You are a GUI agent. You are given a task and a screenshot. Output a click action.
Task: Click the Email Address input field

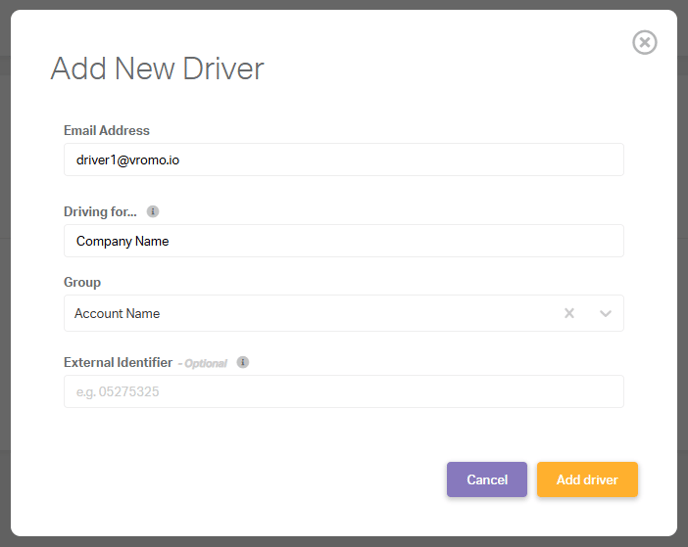(x=344, y=160)
